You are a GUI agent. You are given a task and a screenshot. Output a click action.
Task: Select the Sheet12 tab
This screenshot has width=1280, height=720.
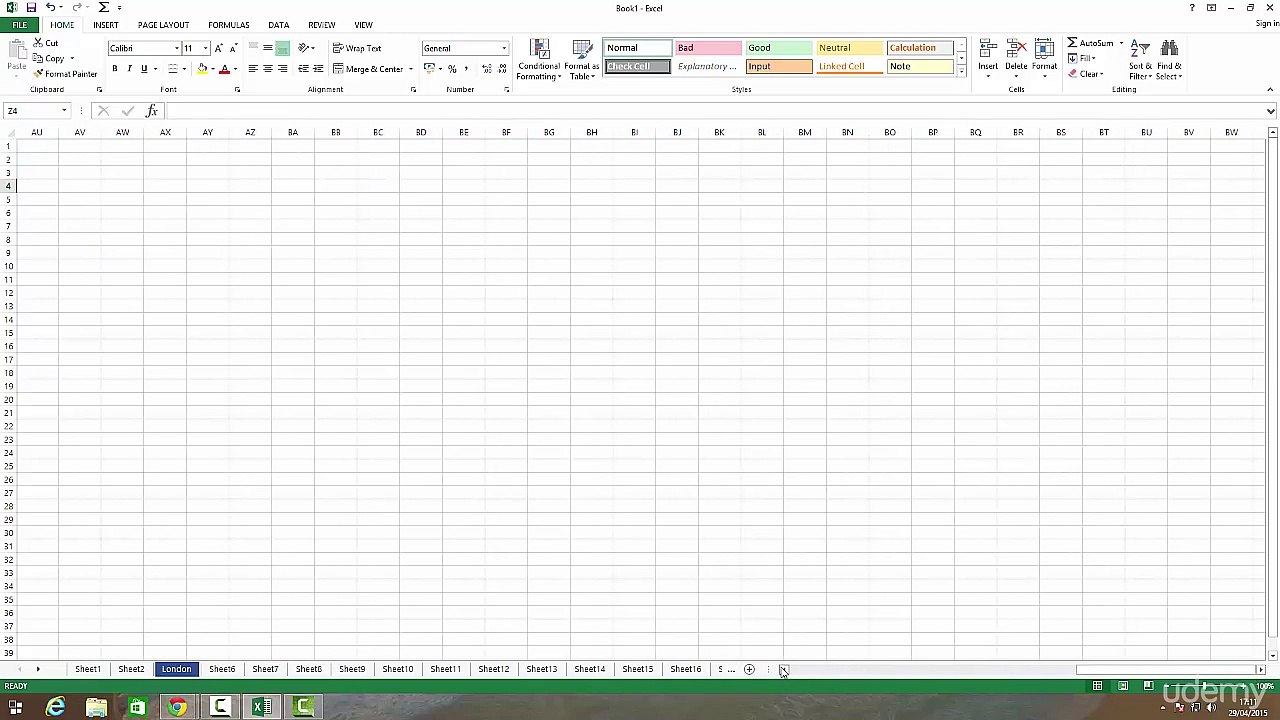point(493,670)
